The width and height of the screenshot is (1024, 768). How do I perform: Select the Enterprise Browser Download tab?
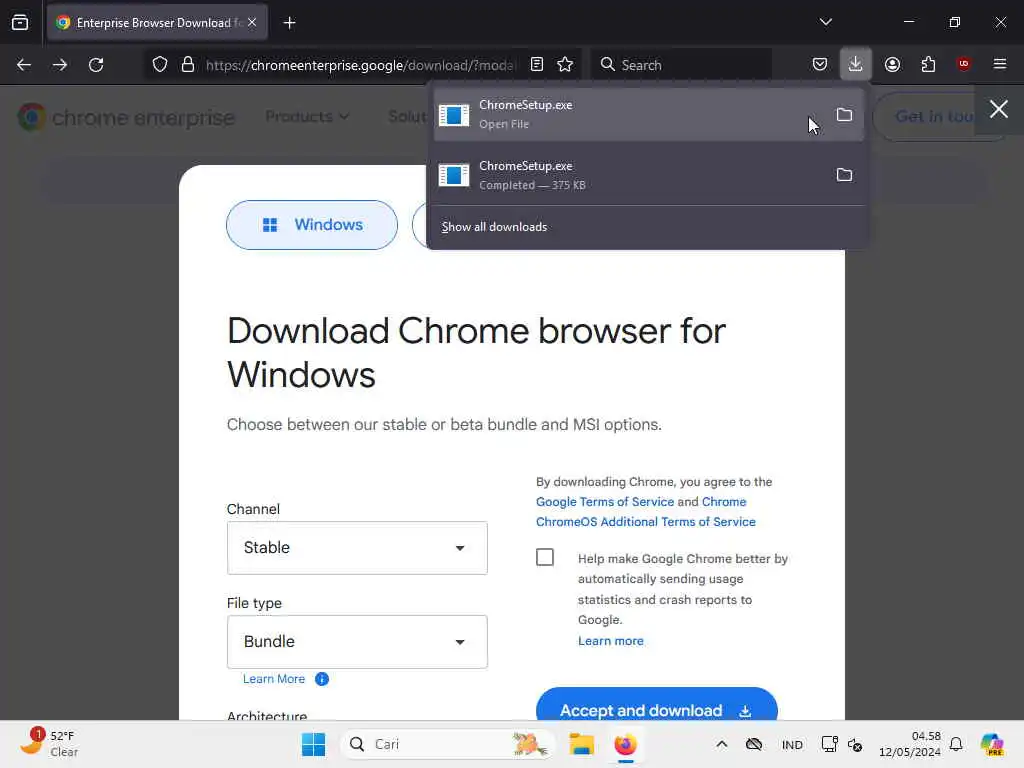click(157, 23)
